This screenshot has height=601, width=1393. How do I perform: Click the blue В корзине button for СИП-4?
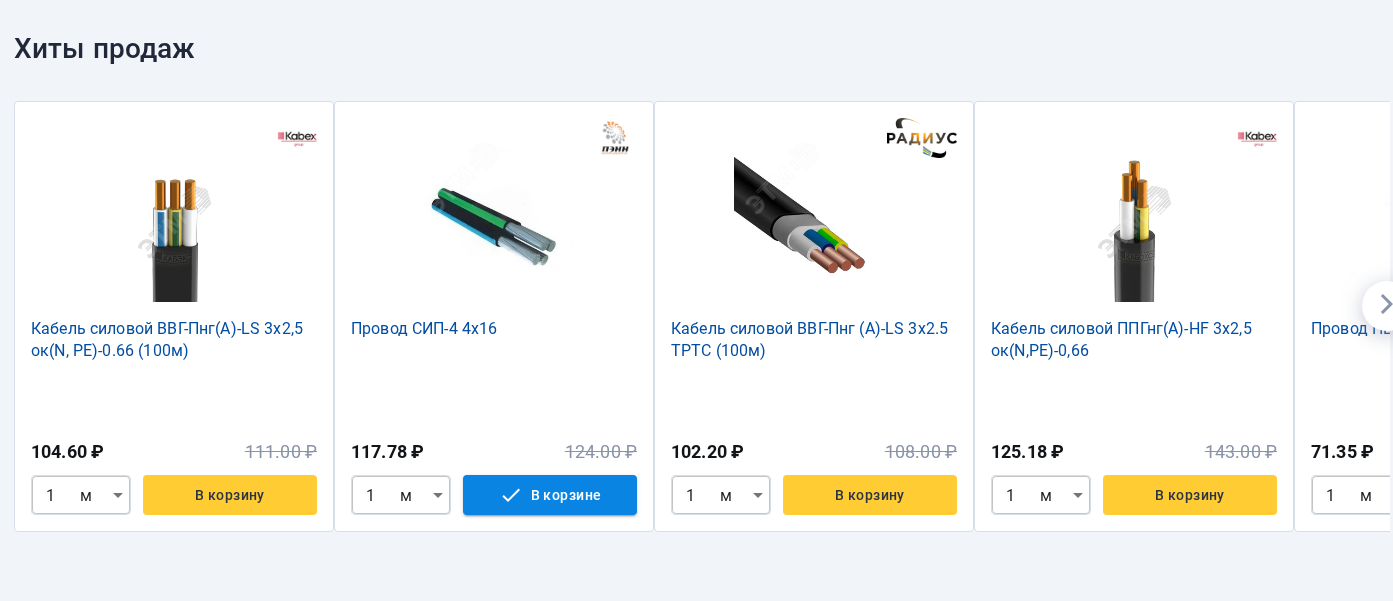pyautogui.click(x=550, y=495)
